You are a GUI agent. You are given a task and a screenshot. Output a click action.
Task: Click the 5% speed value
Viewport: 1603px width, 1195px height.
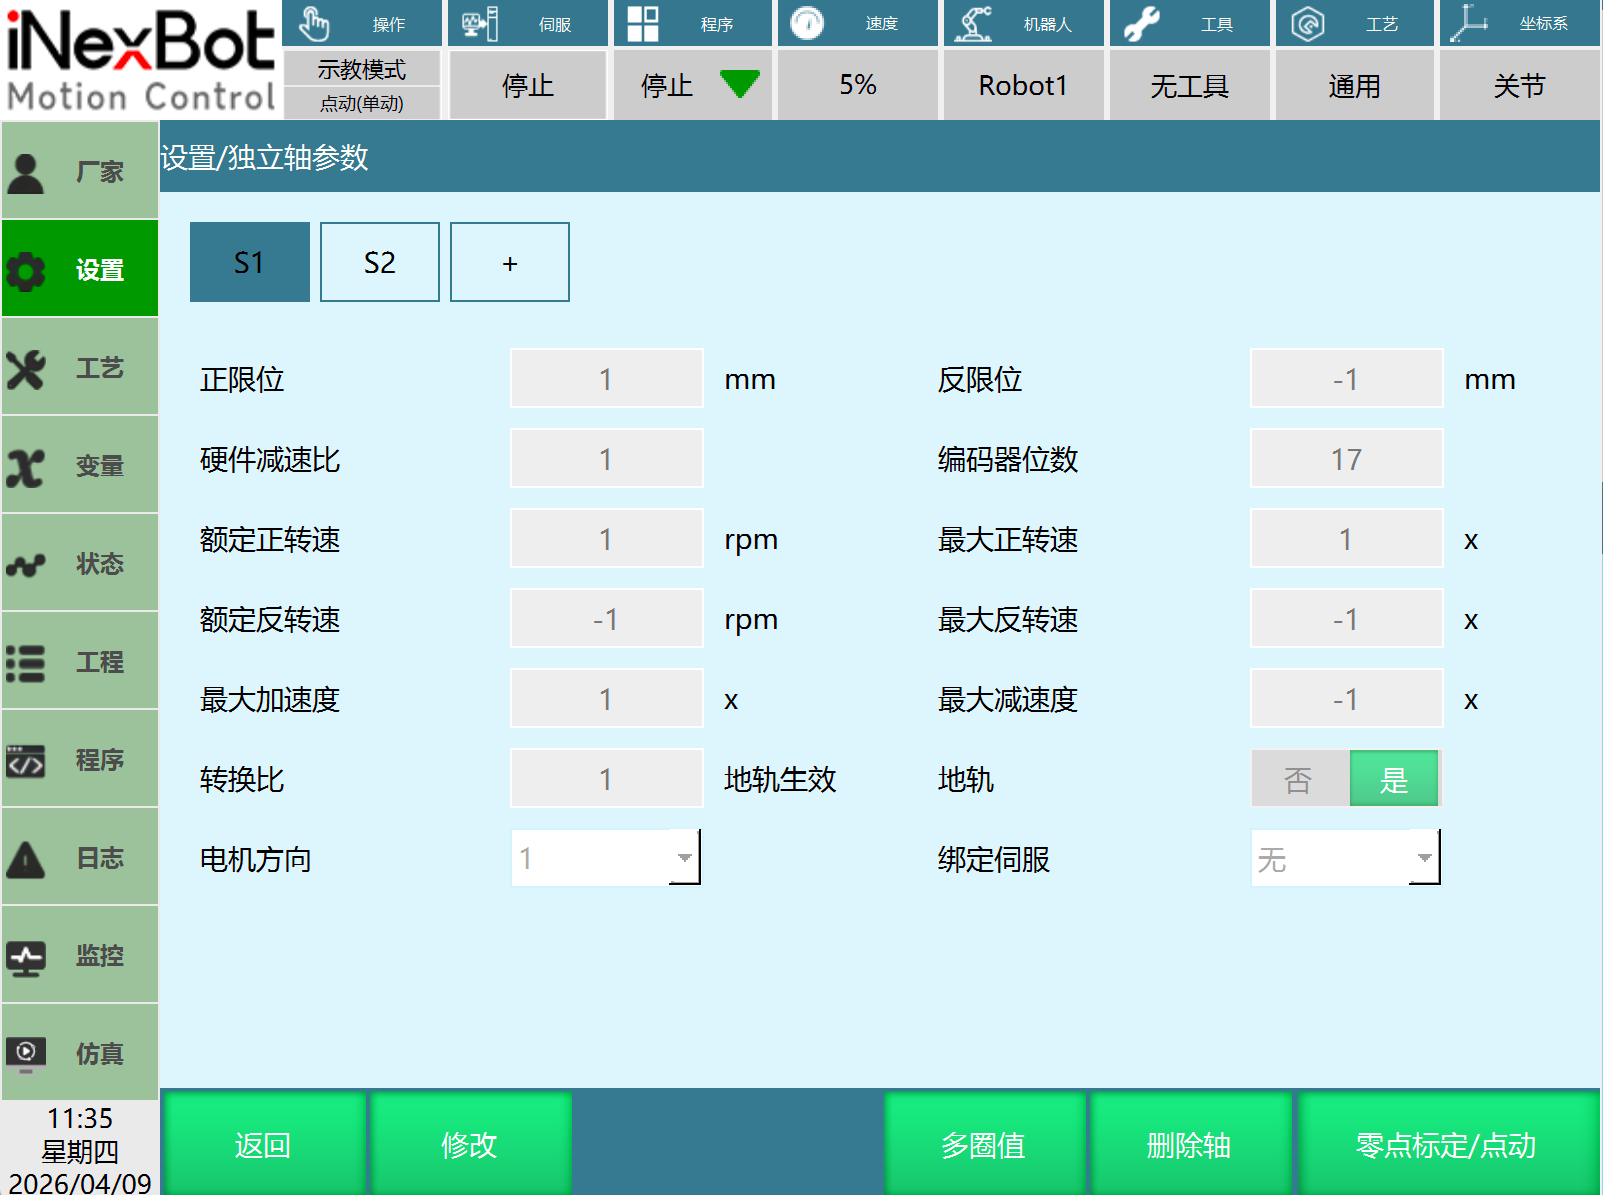coord(857,85)
